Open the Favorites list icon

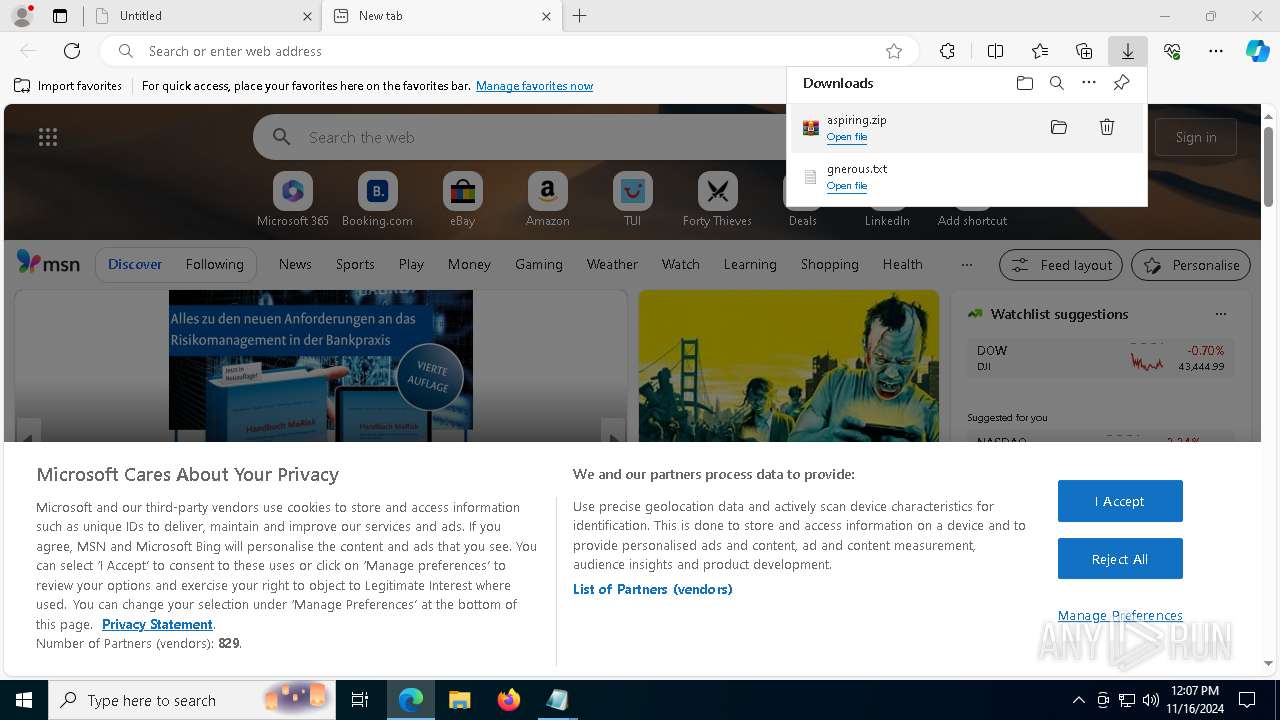point(1040,51)
